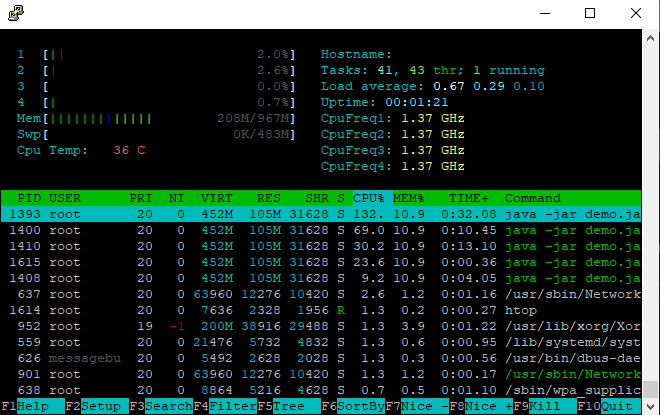Click the CpuFreq4 1.37 GHz reading
Screen dimensions: 661x415
[x=392, y=167]
